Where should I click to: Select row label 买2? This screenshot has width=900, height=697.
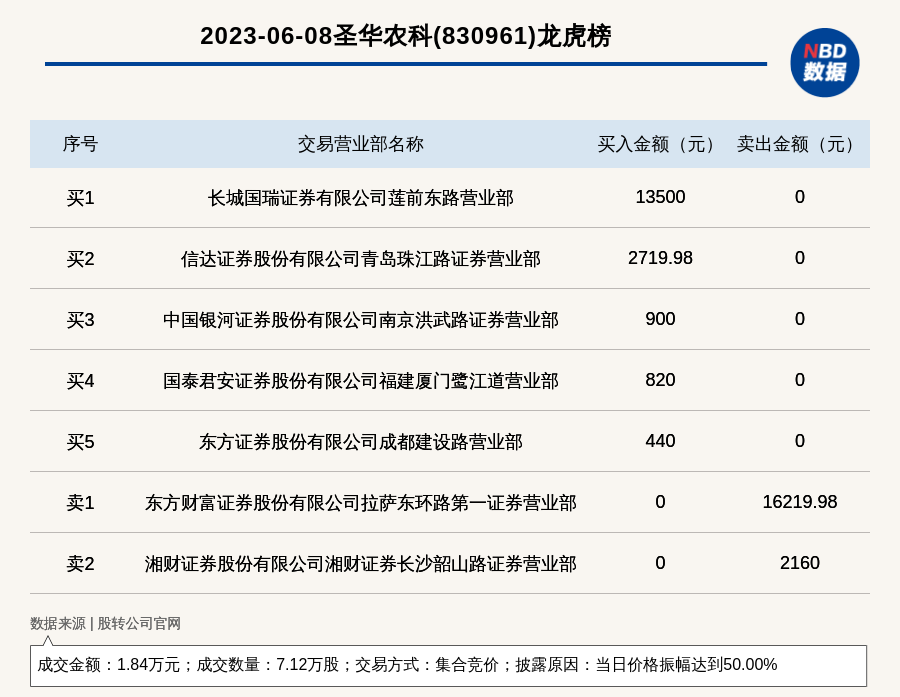pos(80,259)
